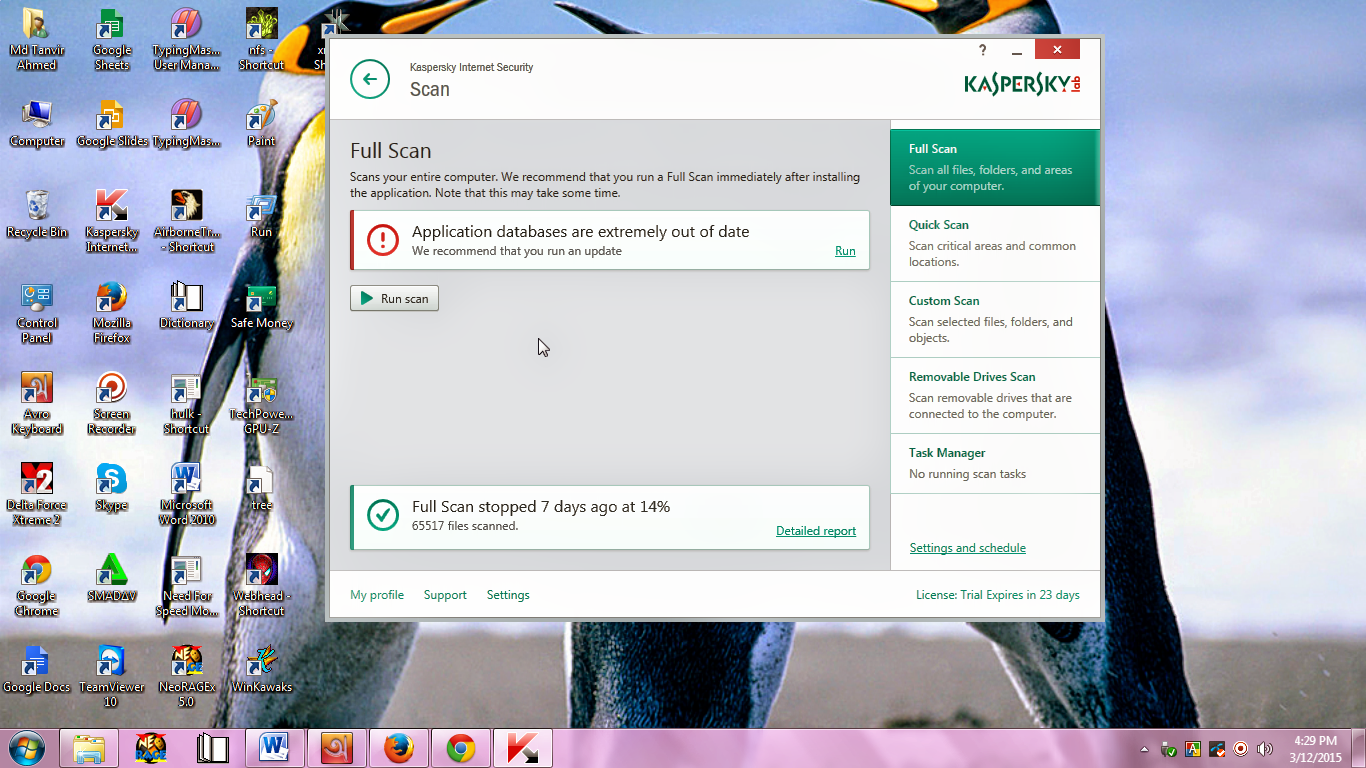
Task: Open Chrome from the taskbar
Action: 461,748
